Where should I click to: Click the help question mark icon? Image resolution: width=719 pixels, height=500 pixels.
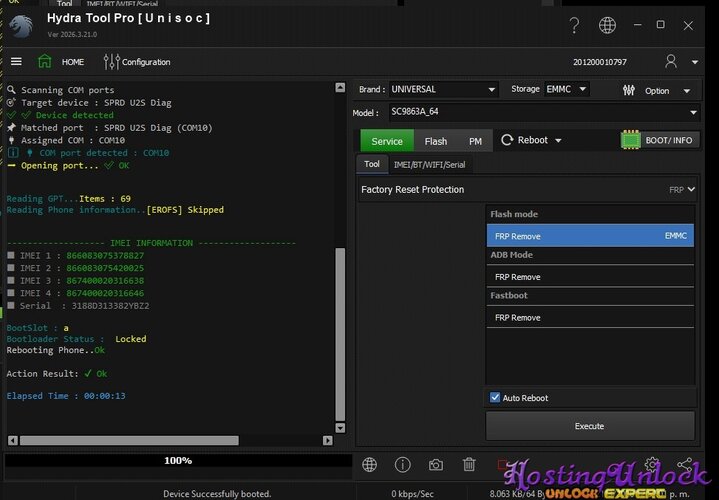574,25
